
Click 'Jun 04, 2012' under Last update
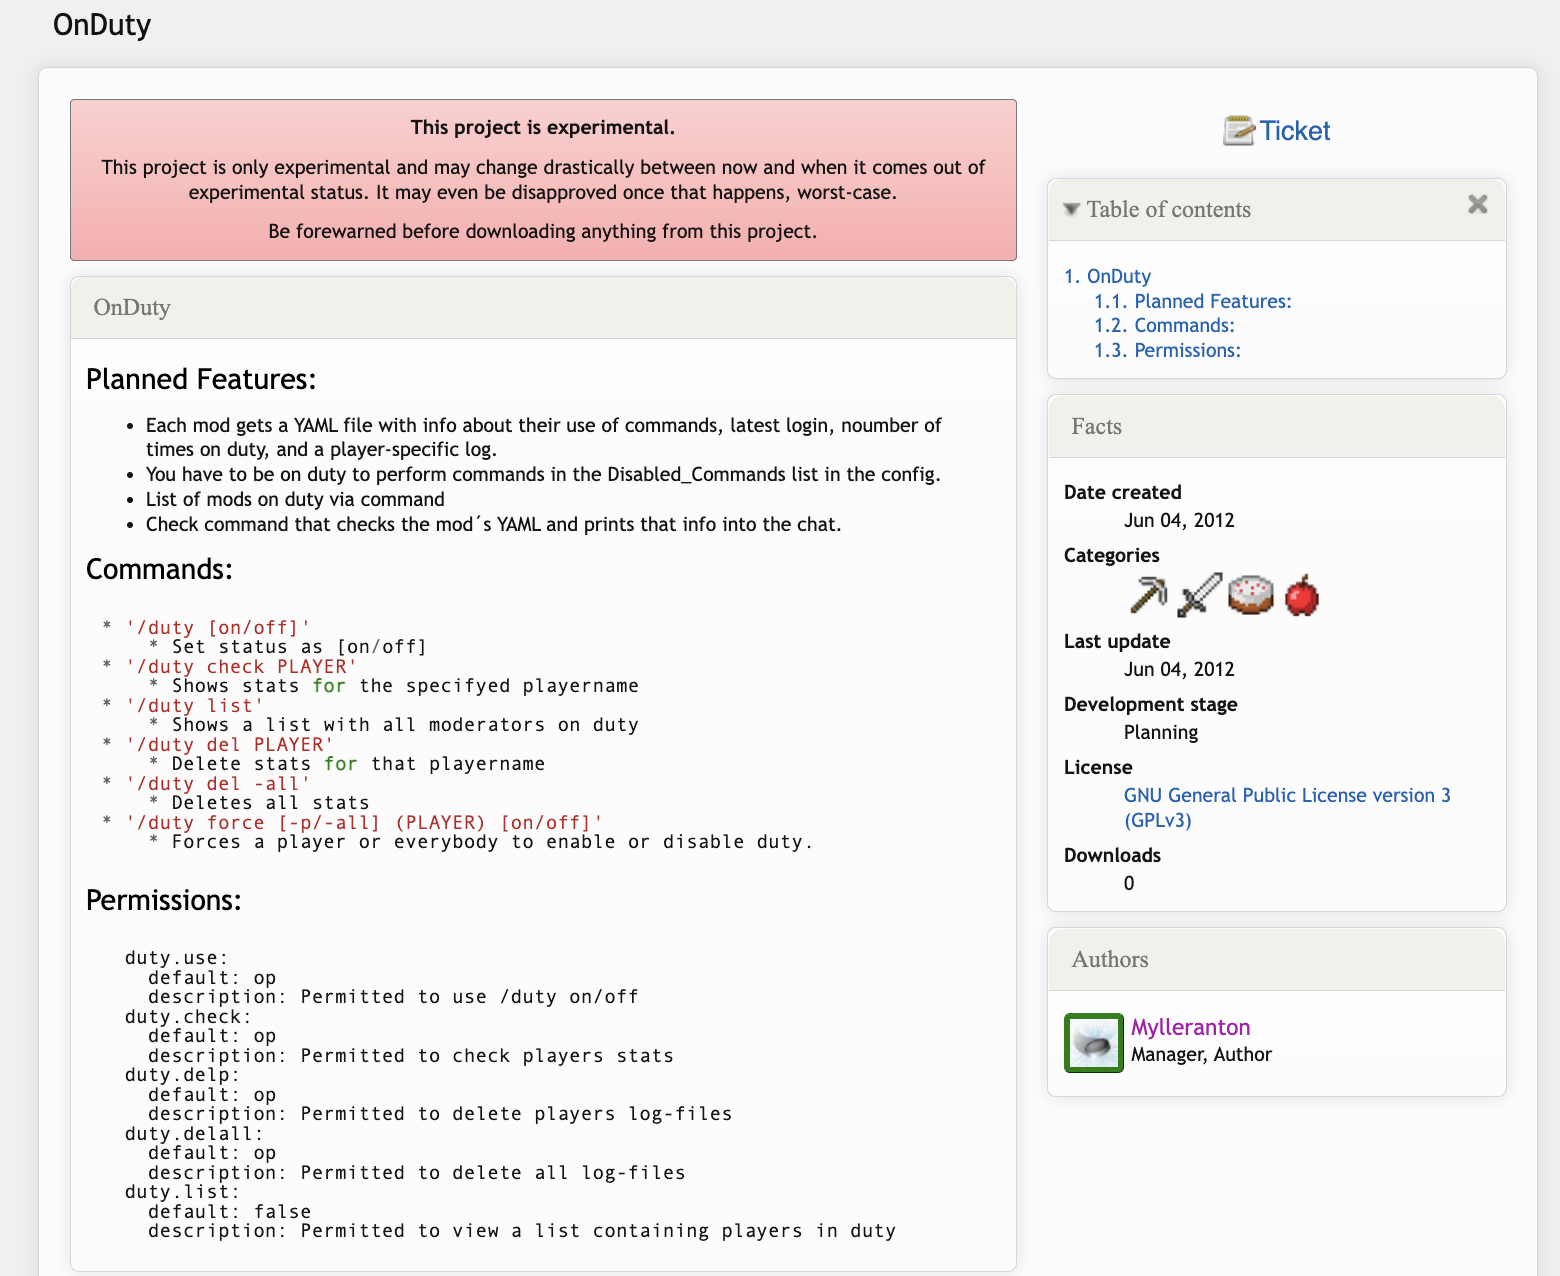(x=1179, y=669)
